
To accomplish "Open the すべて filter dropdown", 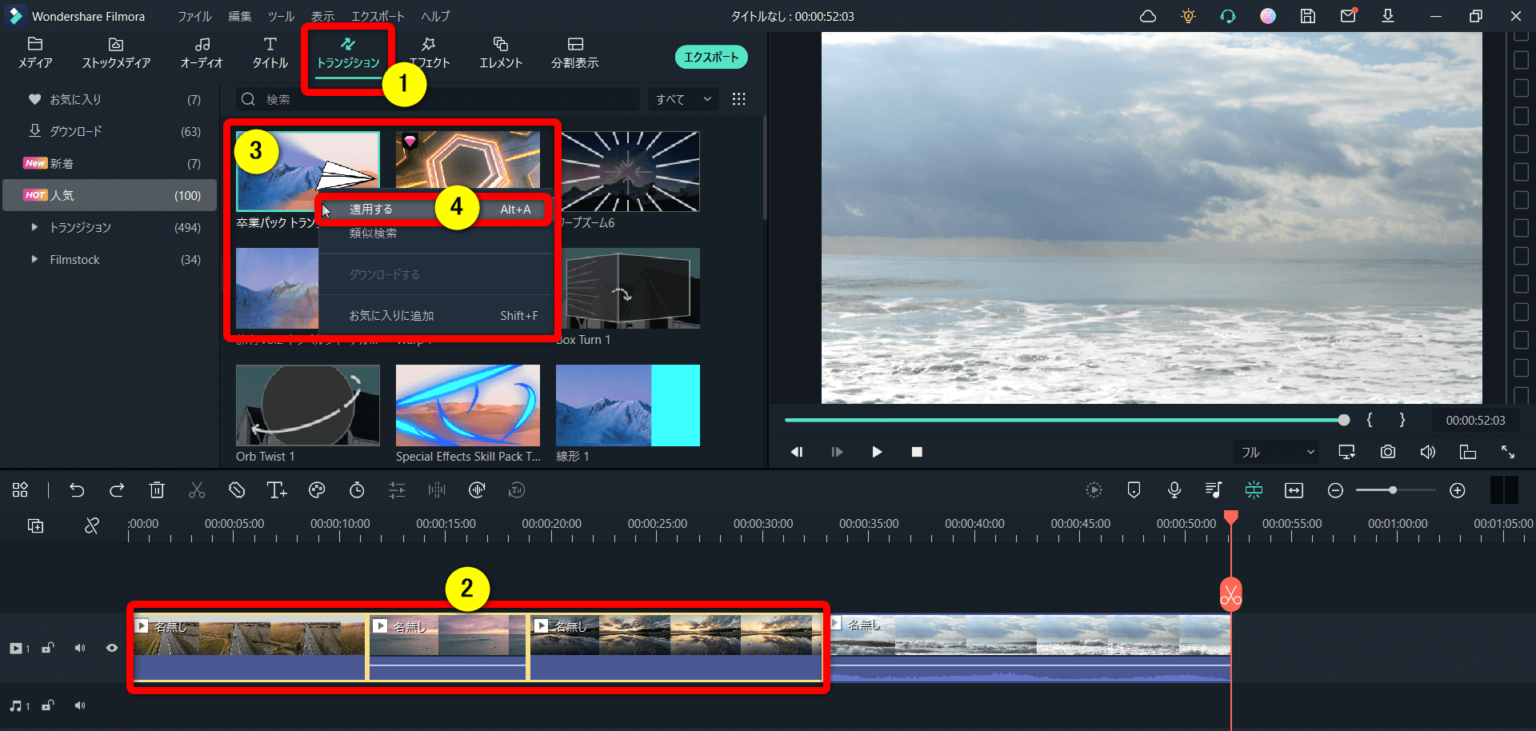I will click(683, 99).
